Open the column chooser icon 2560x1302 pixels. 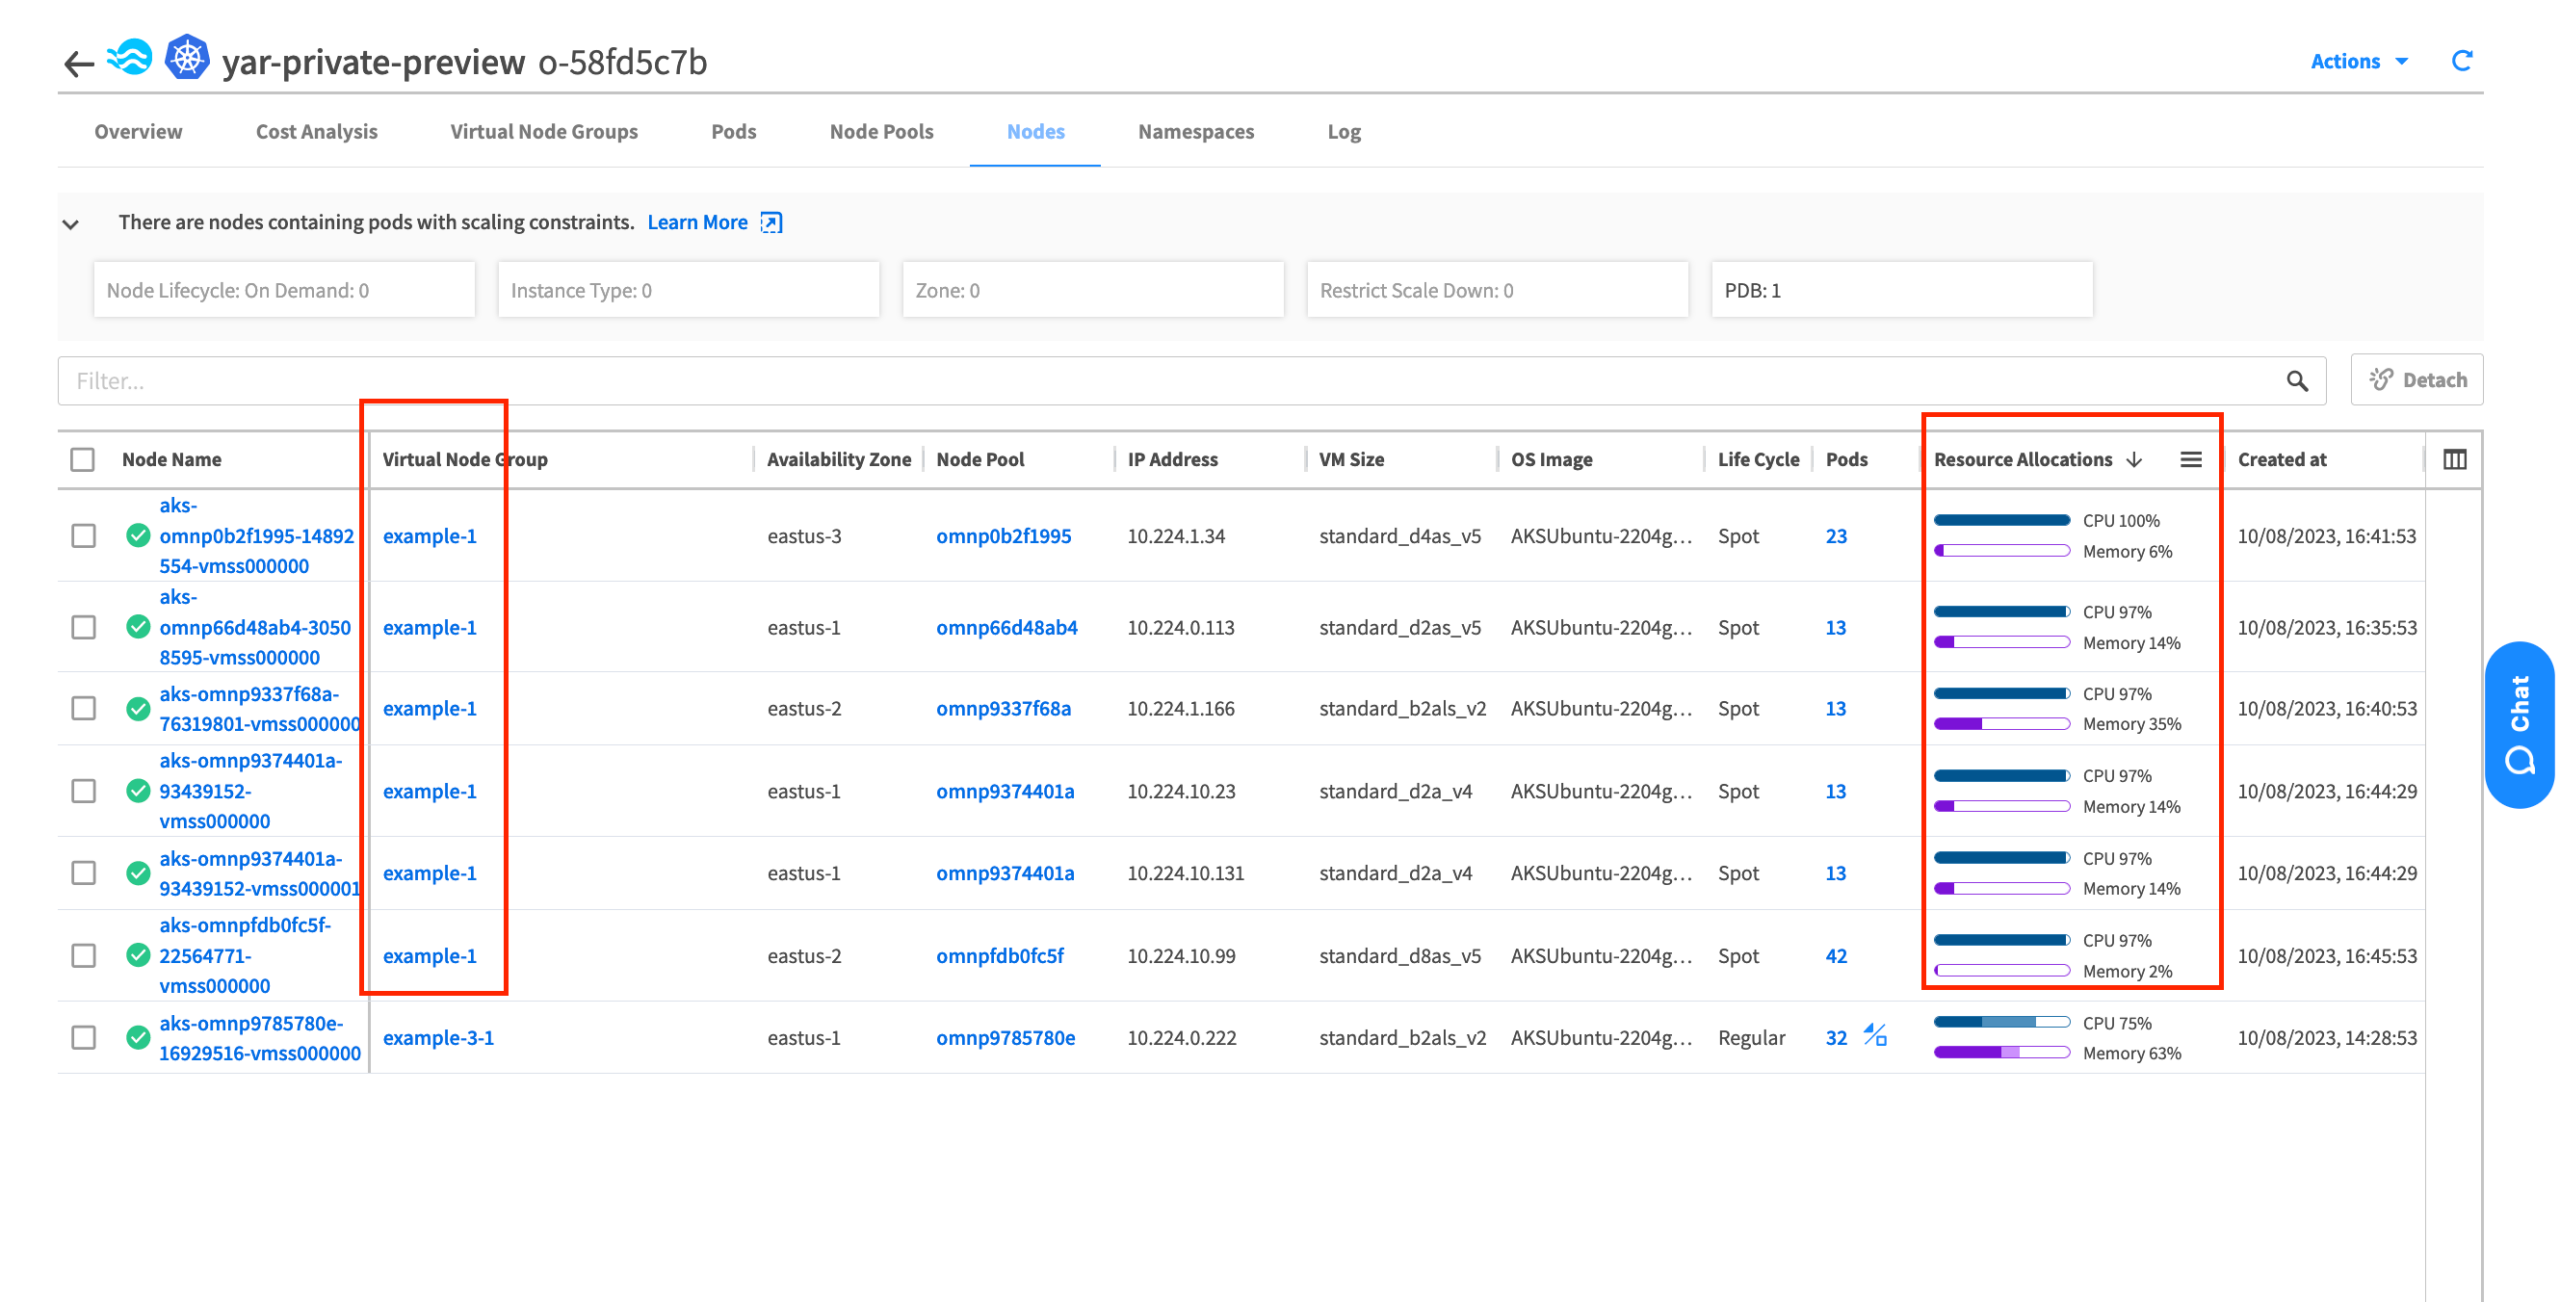click(2454, 459)
